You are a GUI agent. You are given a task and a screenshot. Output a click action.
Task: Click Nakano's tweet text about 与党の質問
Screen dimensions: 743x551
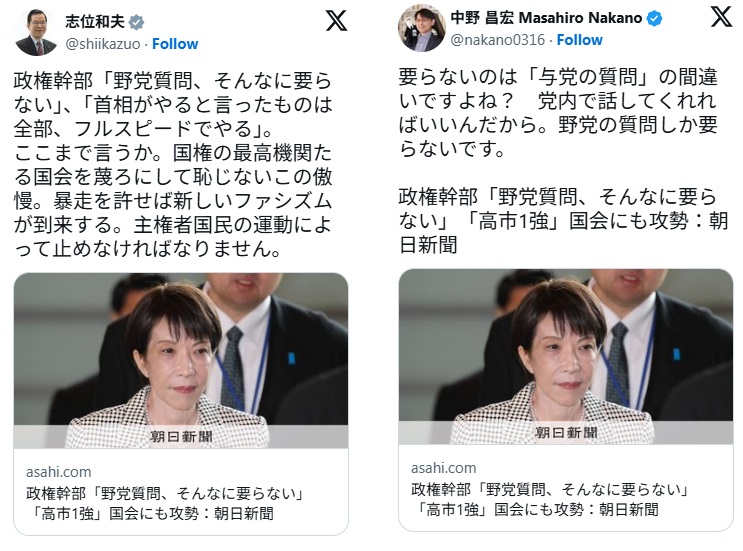558,113
